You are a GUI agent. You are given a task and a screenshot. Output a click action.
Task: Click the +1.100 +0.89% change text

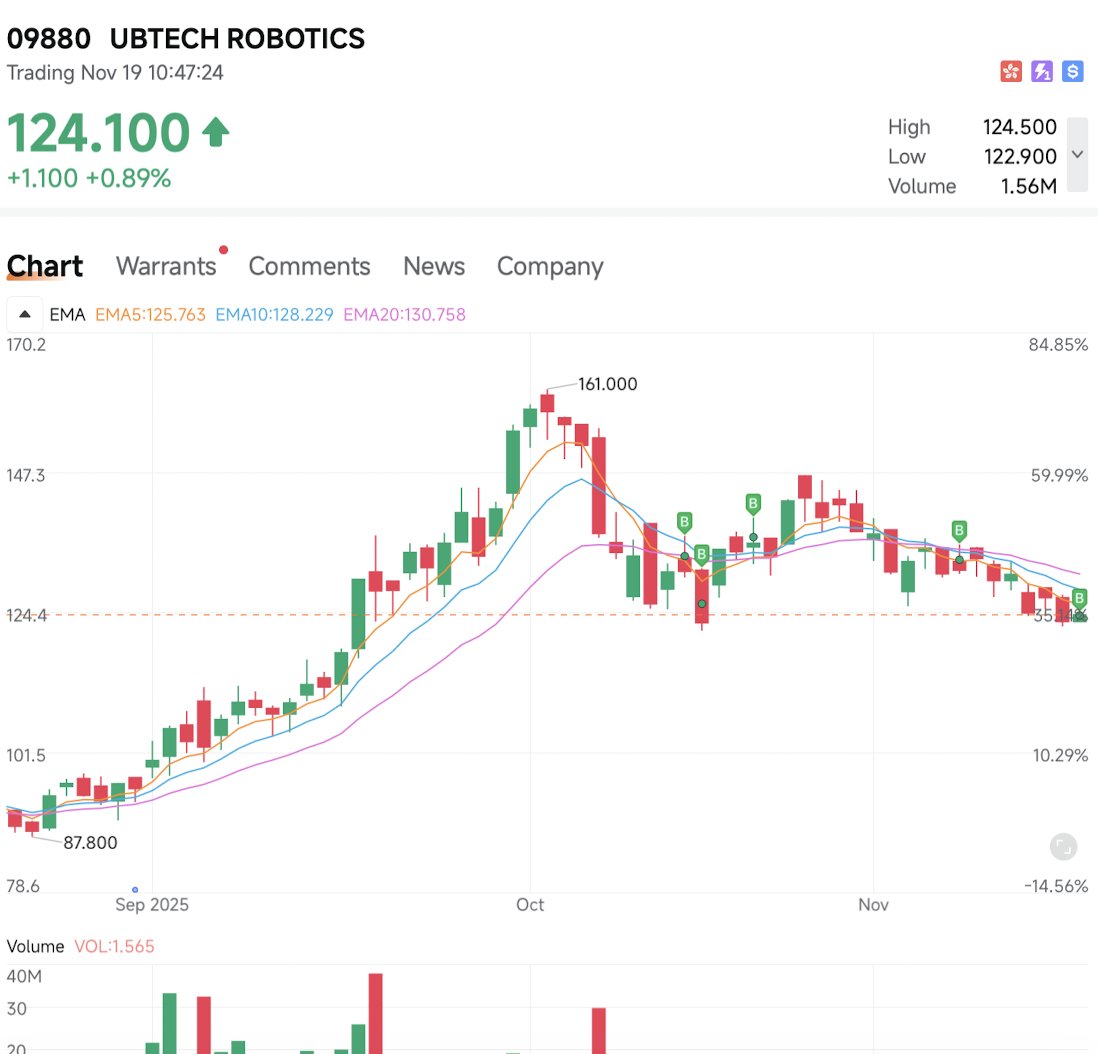click(89, 178)
